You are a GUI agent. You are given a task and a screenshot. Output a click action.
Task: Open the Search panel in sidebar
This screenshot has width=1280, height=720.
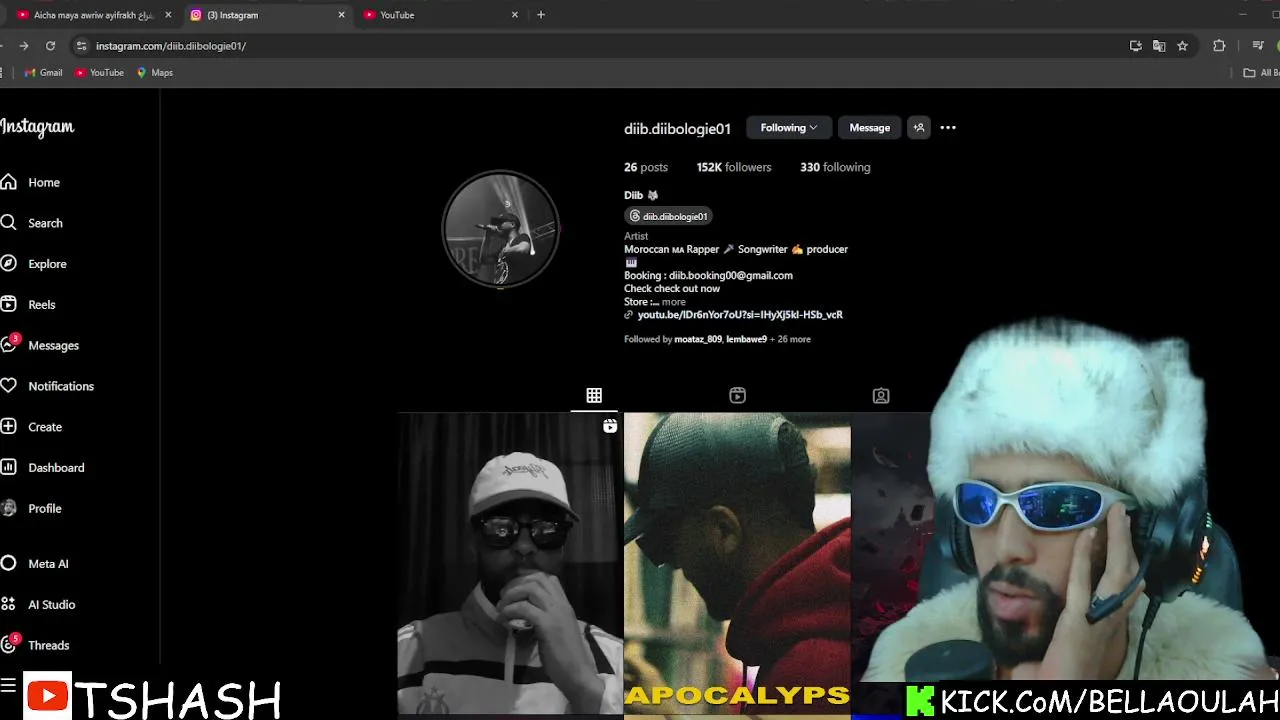[x=33, y=223]
